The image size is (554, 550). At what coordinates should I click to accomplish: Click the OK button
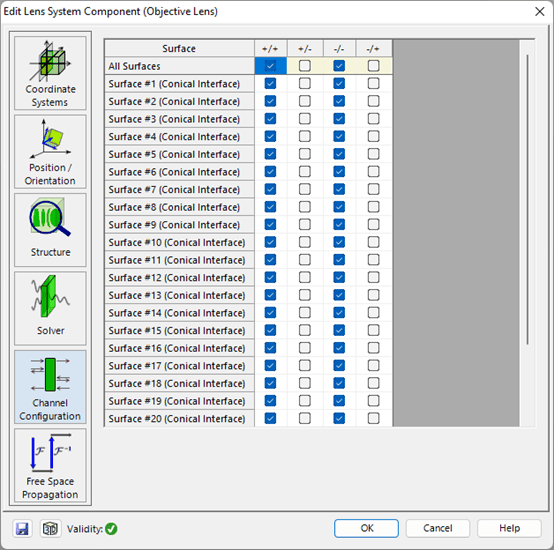[x=366, y=528]
